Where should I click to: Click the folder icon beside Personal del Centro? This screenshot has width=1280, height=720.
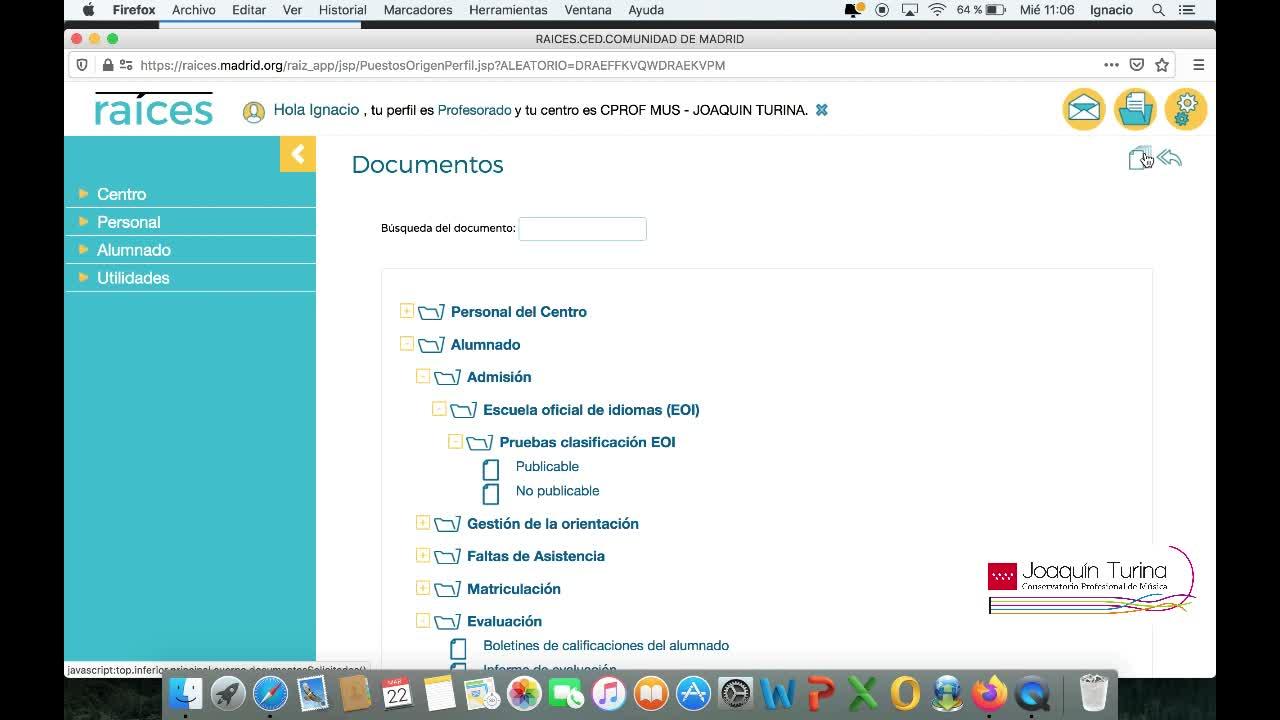pos(431,313)
